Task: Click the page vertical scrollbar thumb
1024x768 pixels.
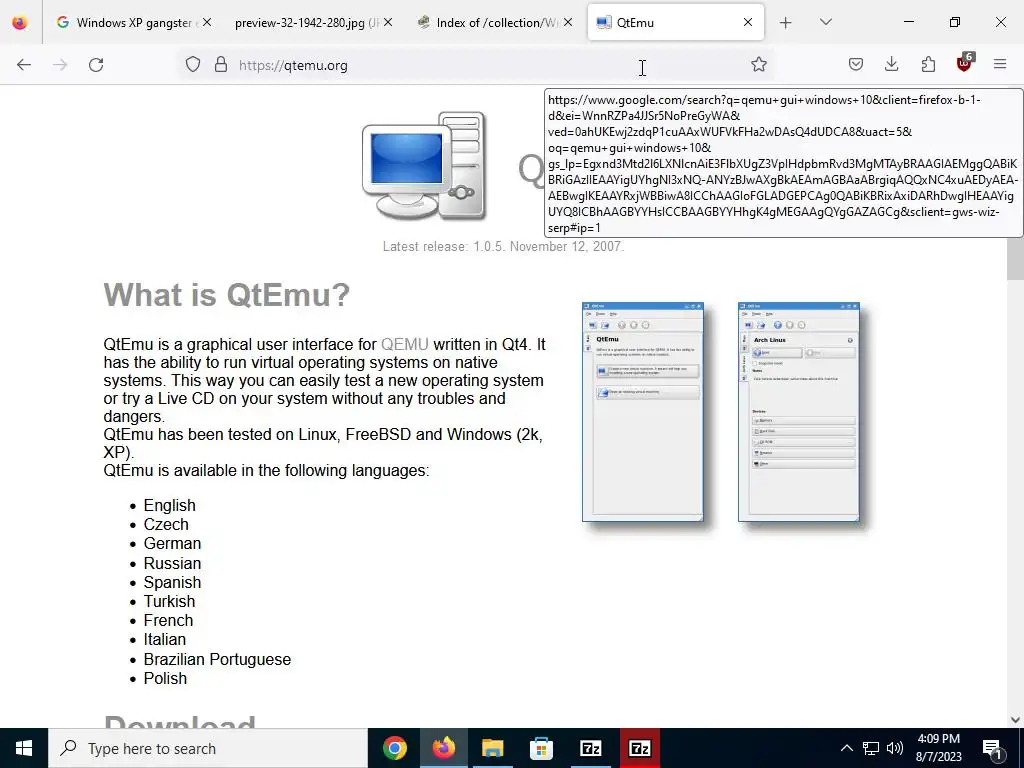Action: [x=1015, y=259]
